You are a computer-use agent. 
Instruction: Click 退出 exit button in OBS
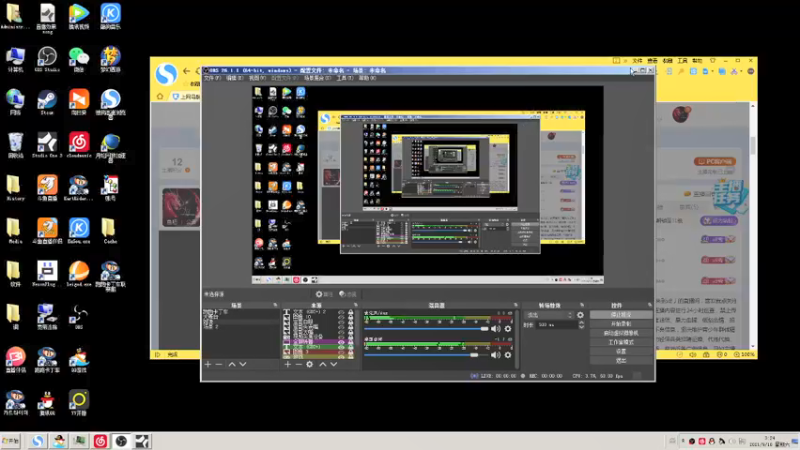pyautogui.click(x=621, y=361)
